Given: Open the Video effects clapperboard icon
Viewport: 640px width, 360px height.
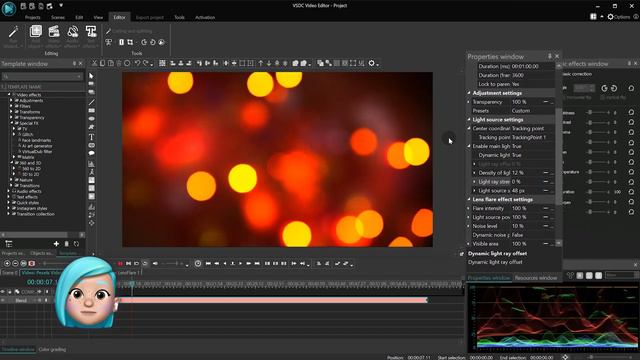Looking at the screenshot, I should tap(54, 31).
